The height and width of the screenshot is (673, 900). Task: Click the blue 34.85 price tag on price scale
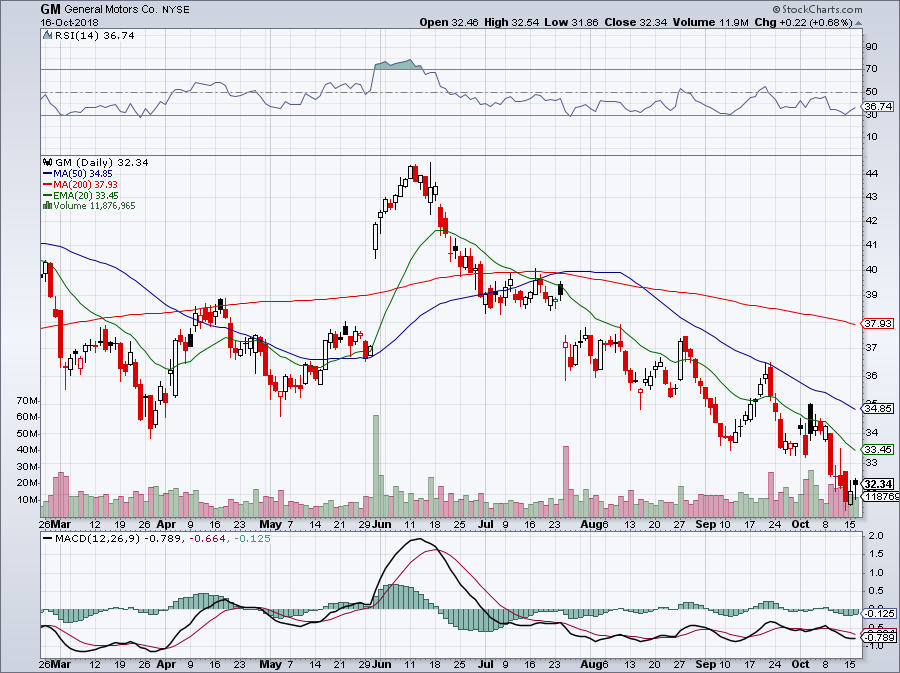point(878,409)
